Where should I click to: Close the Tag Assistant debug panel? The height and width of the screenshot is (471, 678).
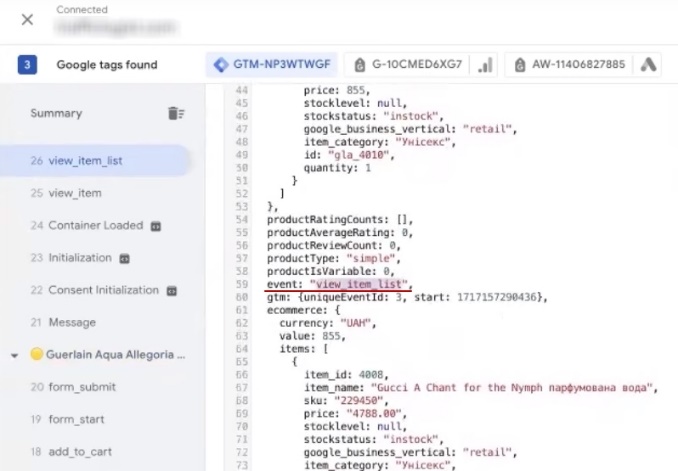click(x=27, y=20)
